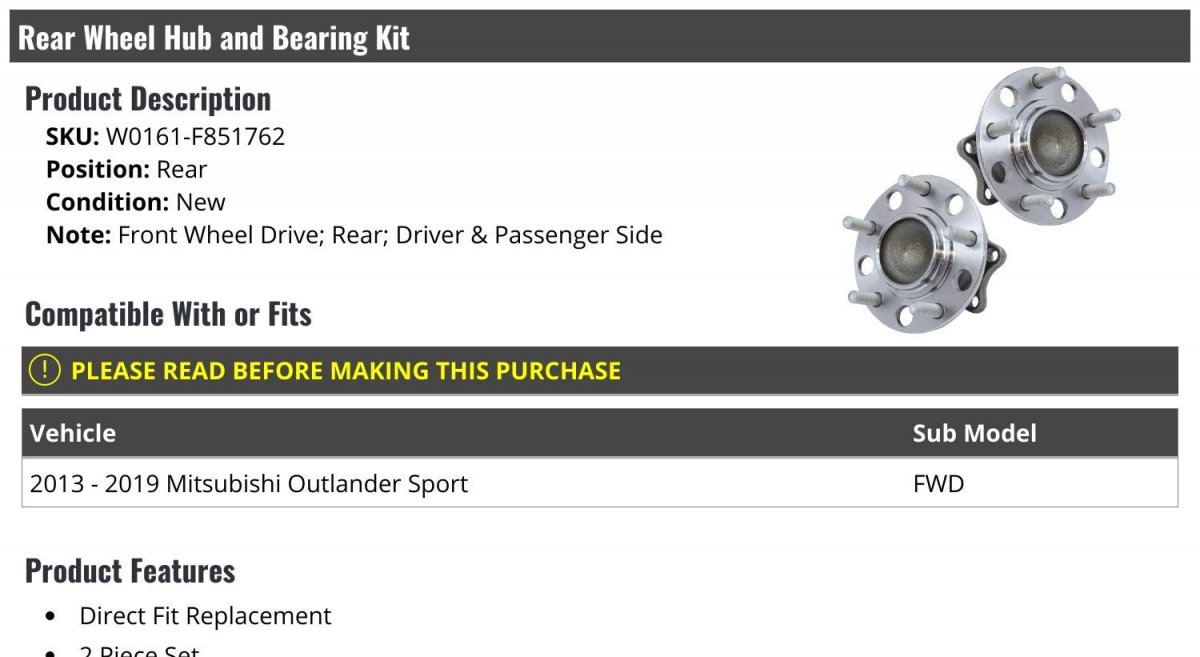Click the 'Direct Fit Replacement' feature item
Screen dimensions: 1200x657
click(x=205, y=616)
